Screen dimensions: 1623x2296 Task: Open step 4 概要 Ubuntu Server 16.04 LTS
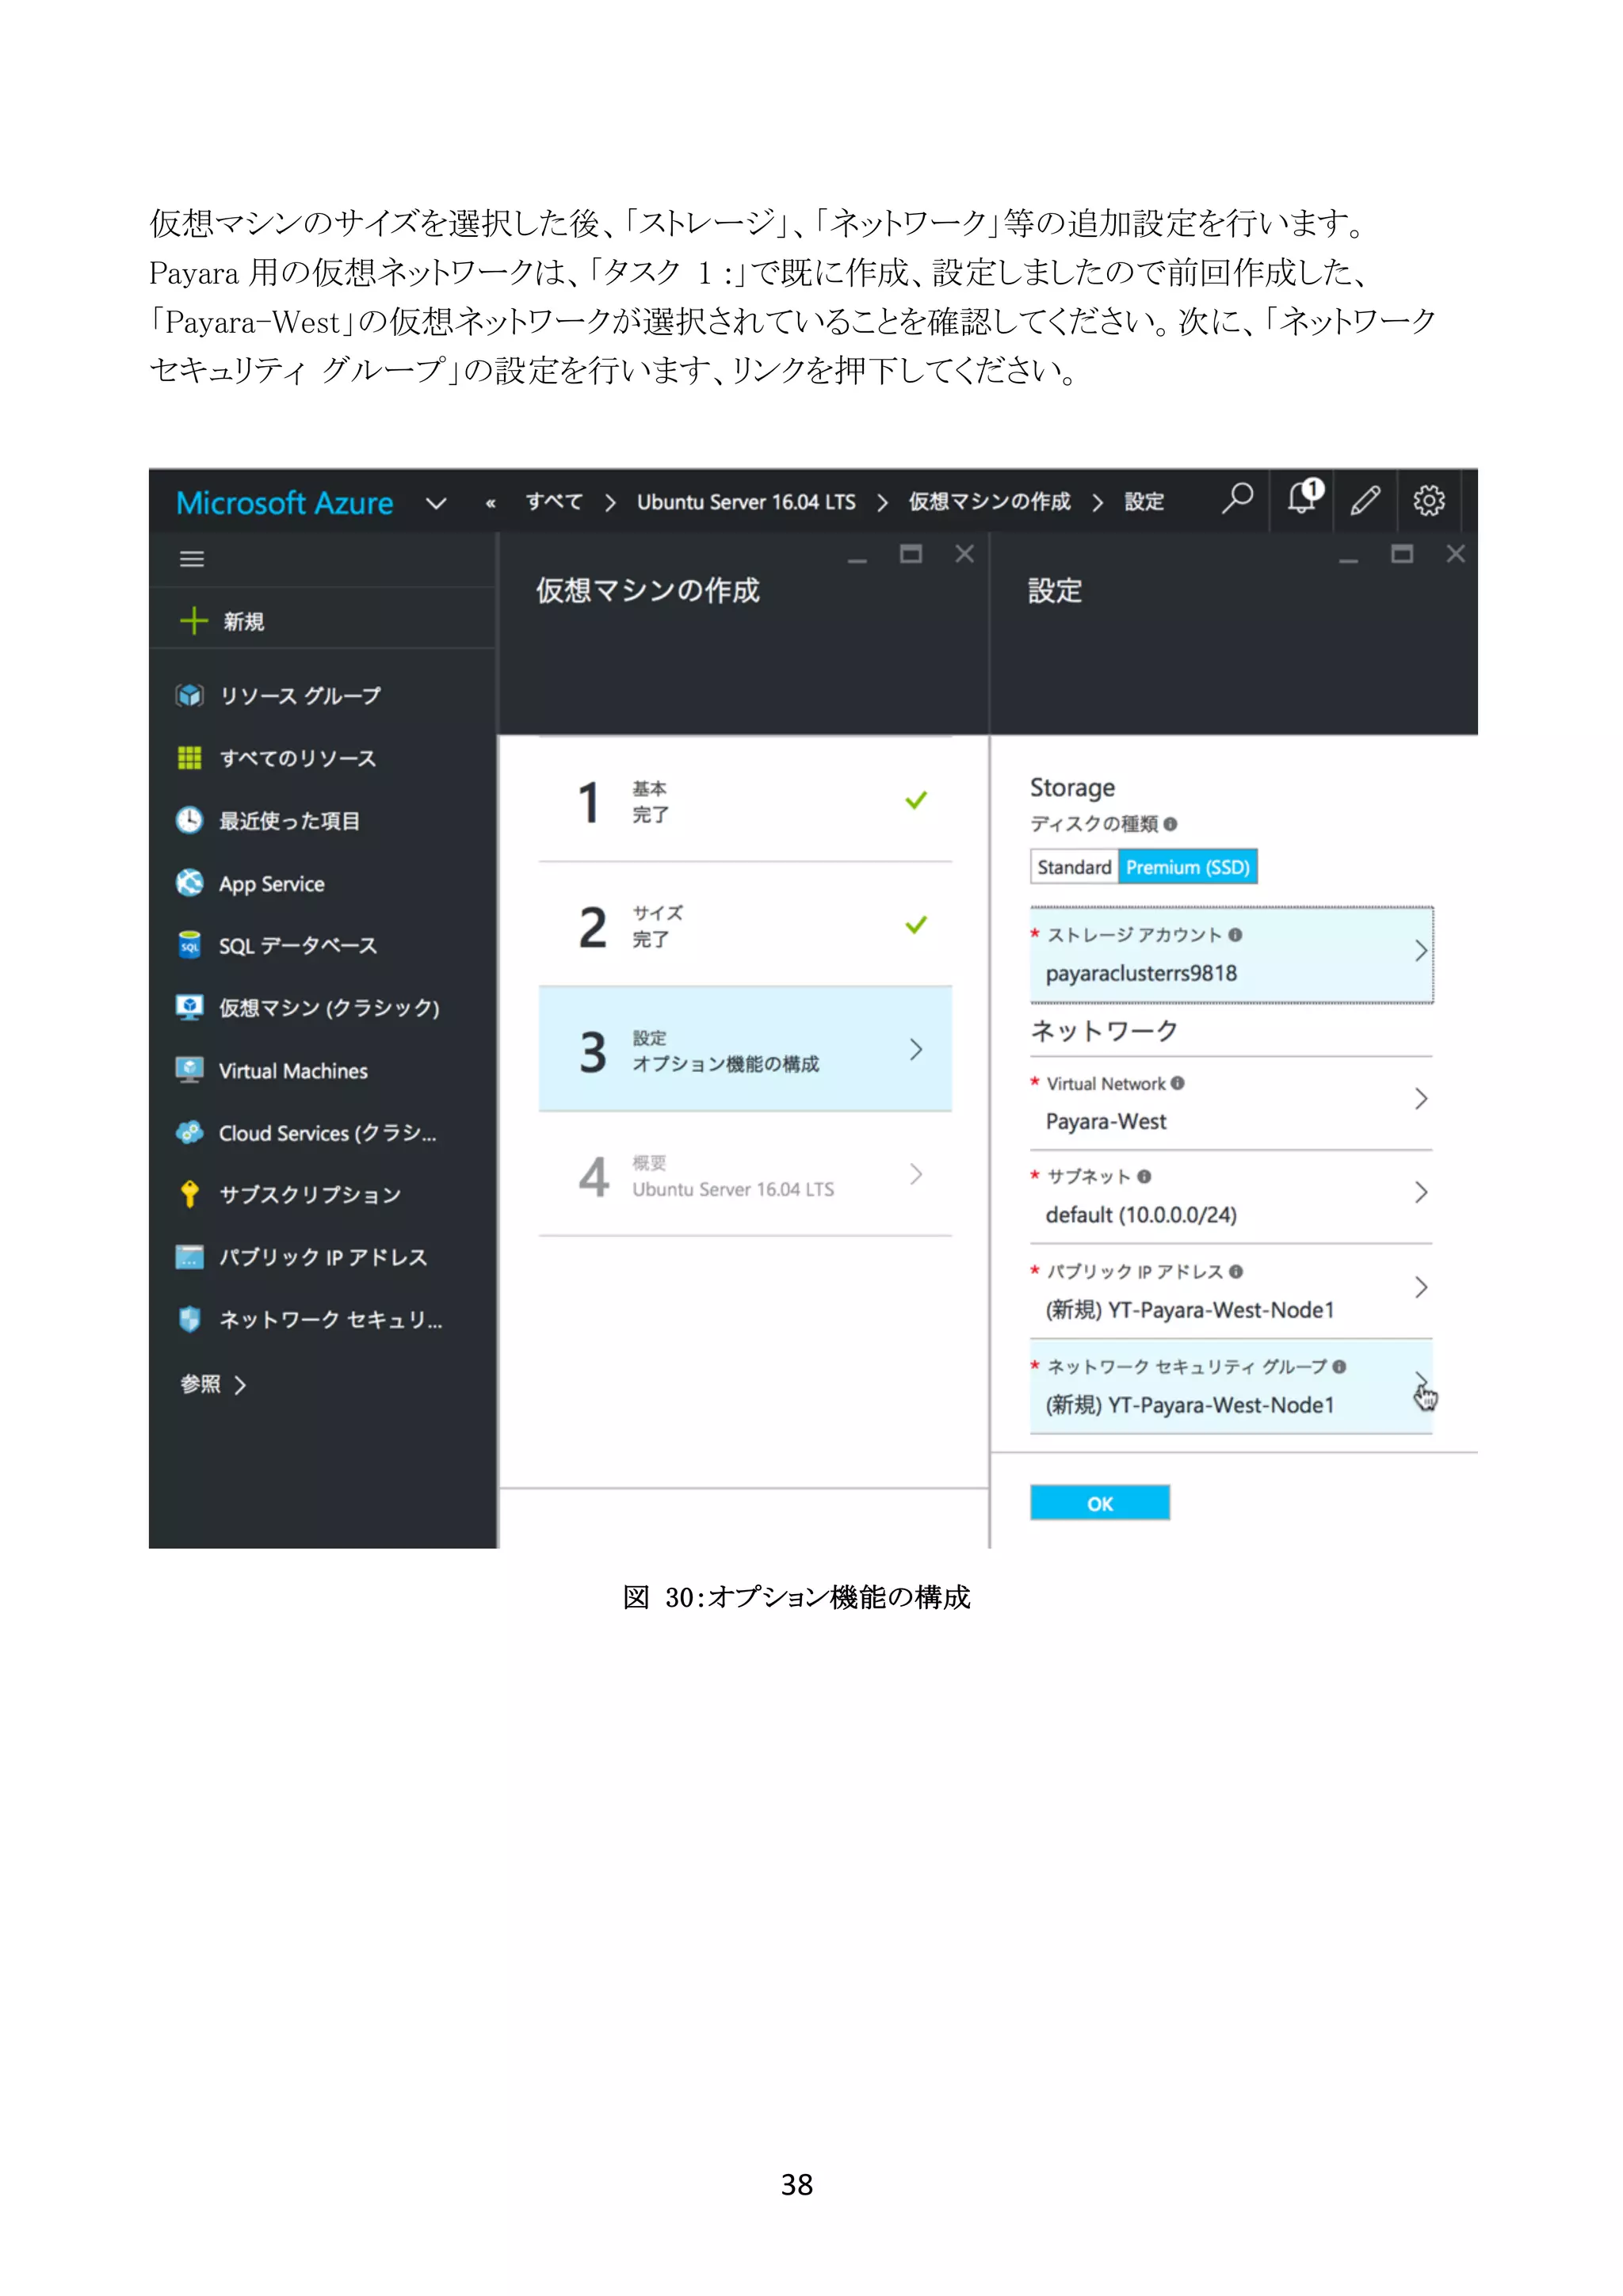click(745, 1174)
